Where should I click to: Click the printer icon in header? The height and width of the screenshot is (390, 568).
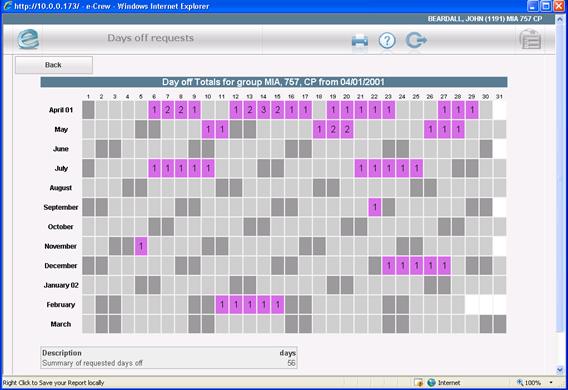pos(360,41)
